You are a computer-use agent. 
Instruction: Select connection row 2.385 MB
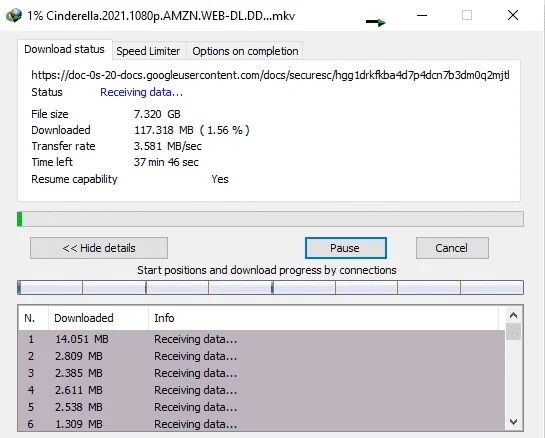(261, 373)
